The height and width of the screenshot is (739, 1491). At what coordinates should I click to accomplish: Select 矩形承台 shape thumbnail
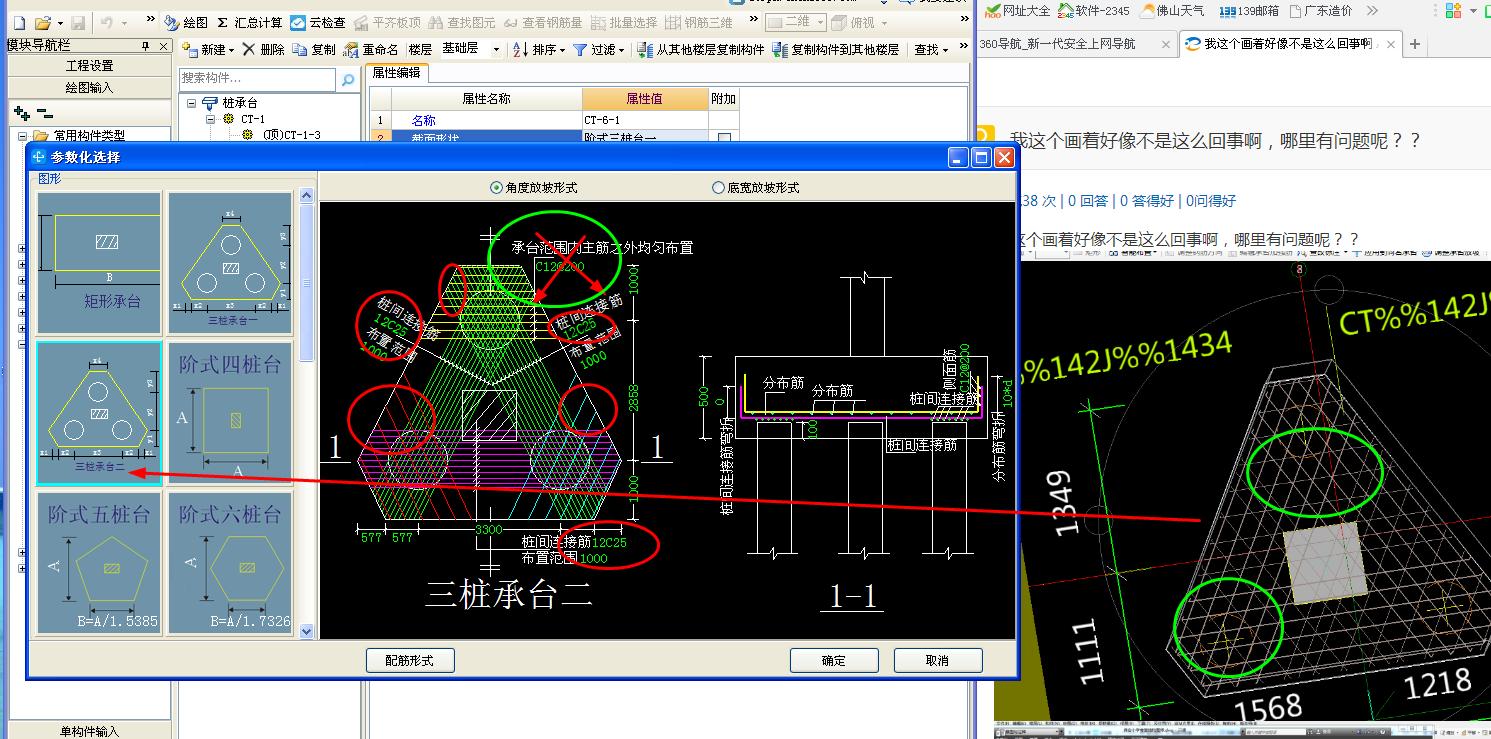point(99,263)
